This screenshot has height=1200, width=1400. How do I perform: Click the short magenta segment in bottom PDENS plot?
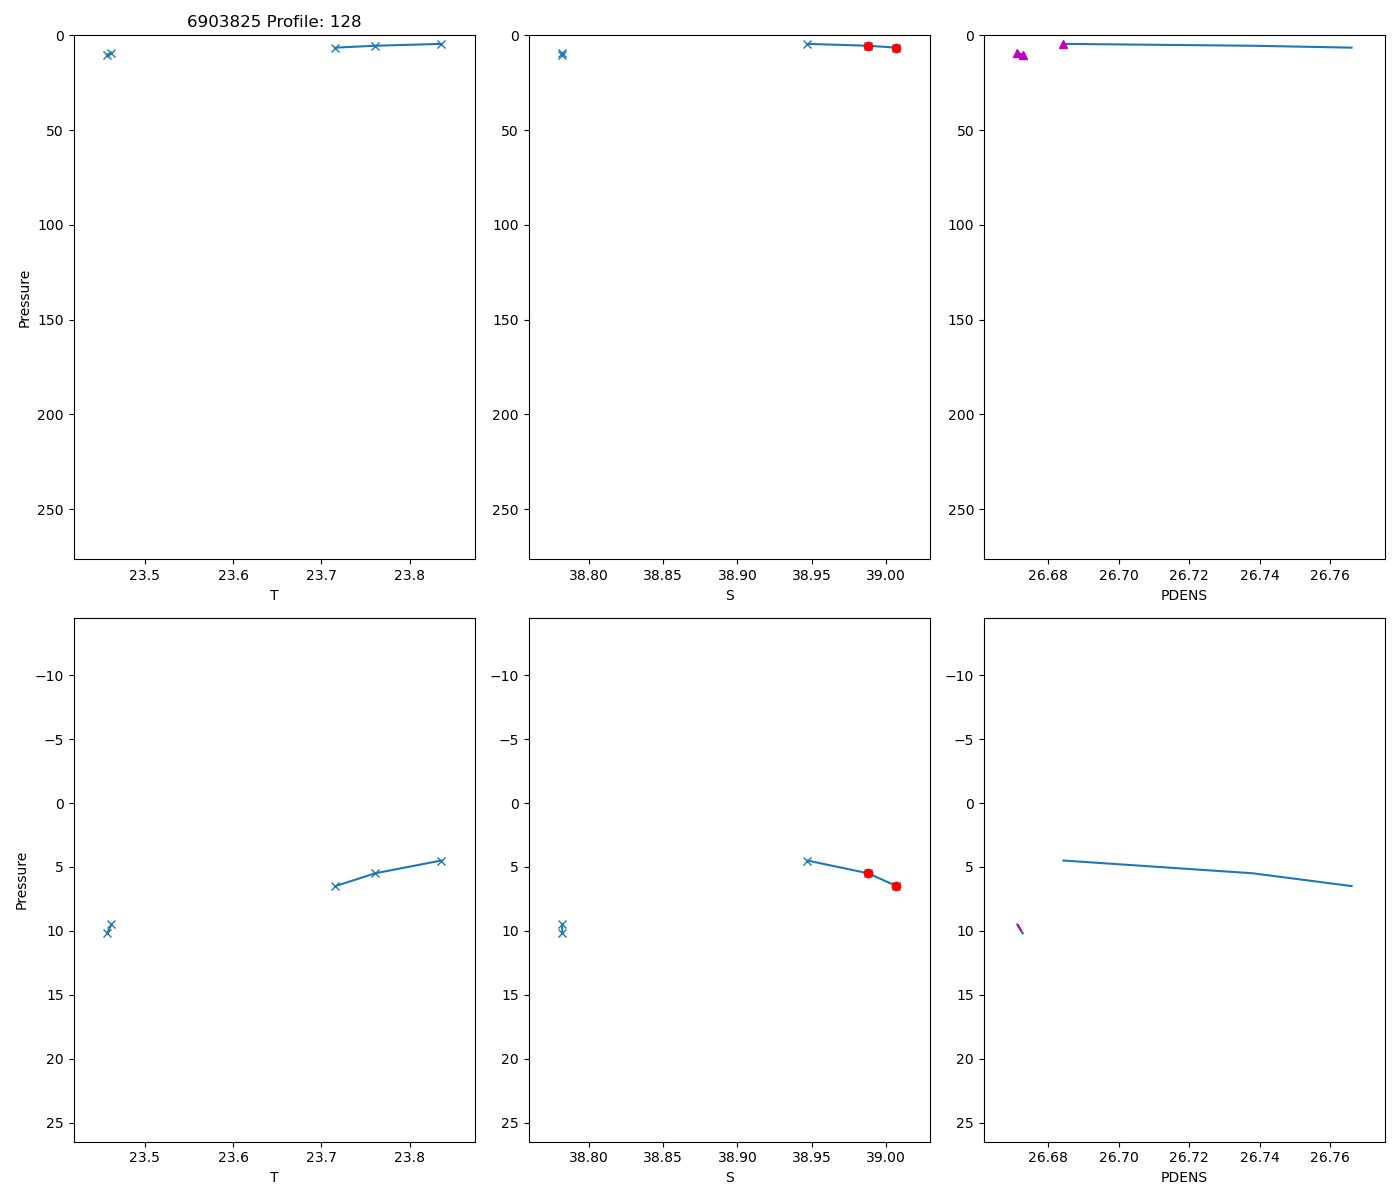point(1020,929)
